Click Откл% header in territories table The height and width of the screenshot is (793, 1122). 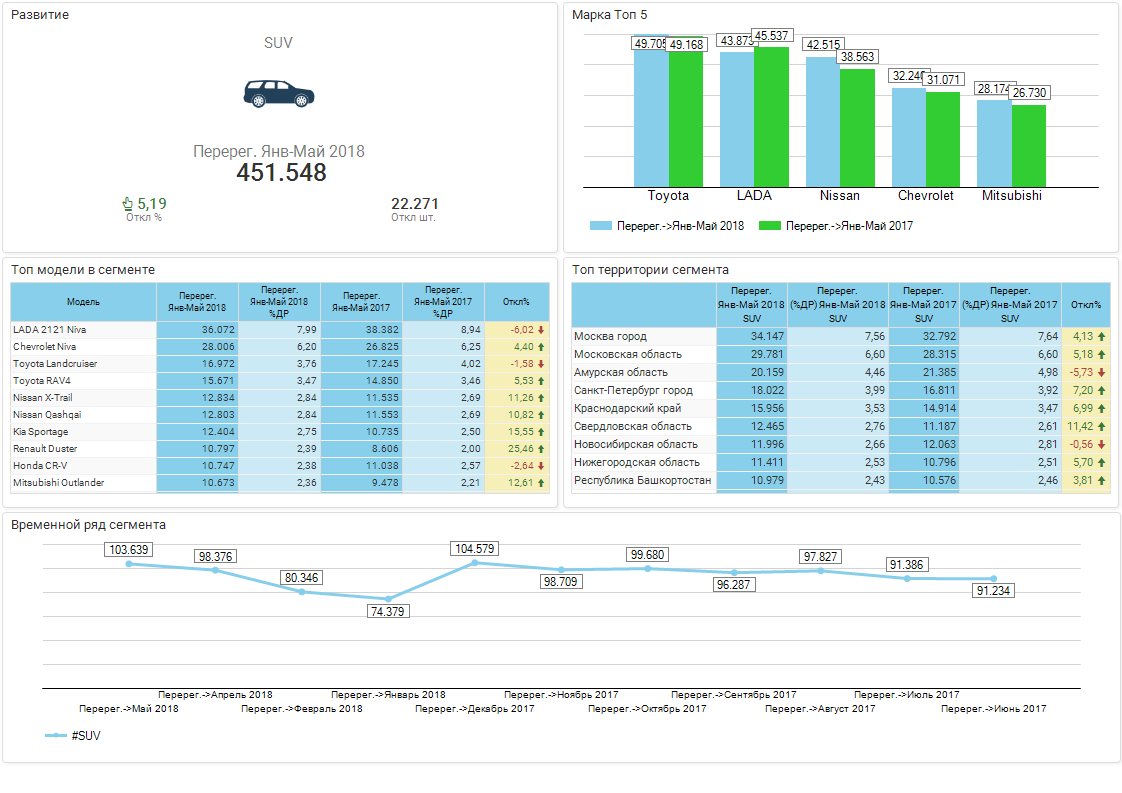coord(1085,305)
